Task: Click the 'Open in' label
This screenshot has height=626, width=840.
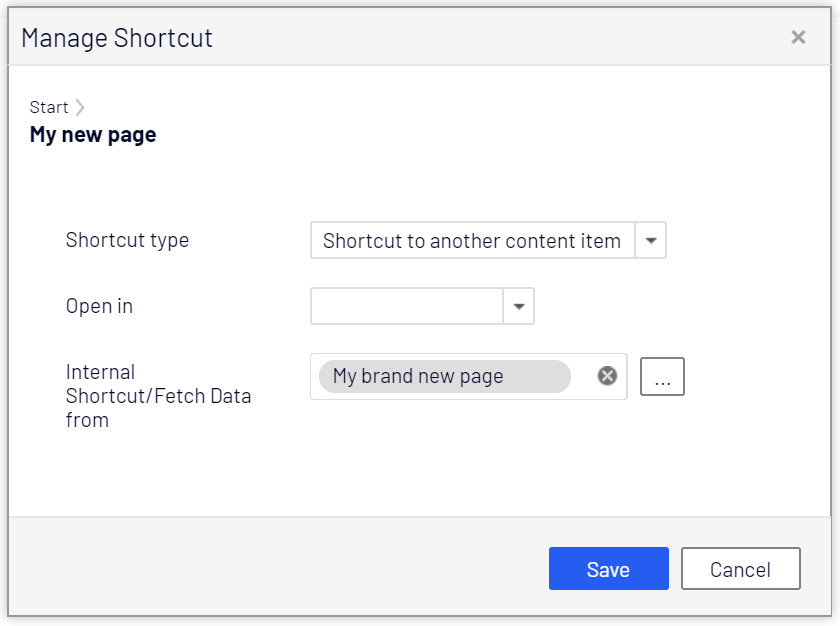Action: 99,306
